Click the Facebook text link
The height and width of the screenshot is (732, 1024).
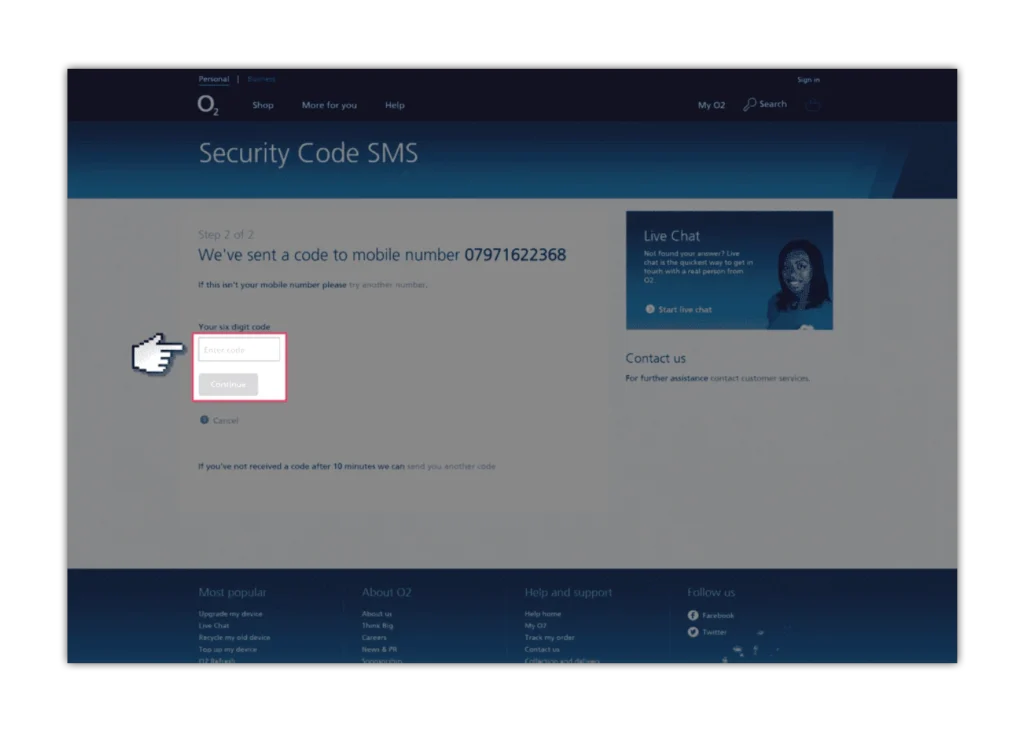[x=718, y=615]
